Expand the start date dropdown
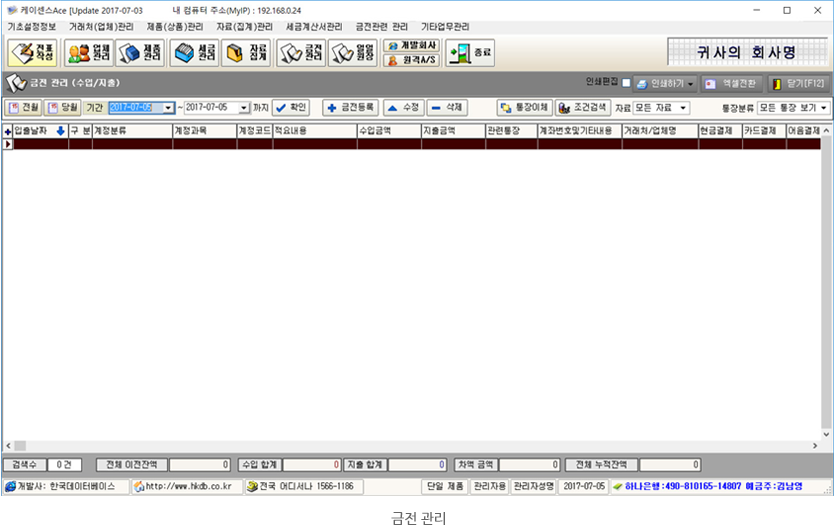835x526 pixels. (168, 107)
